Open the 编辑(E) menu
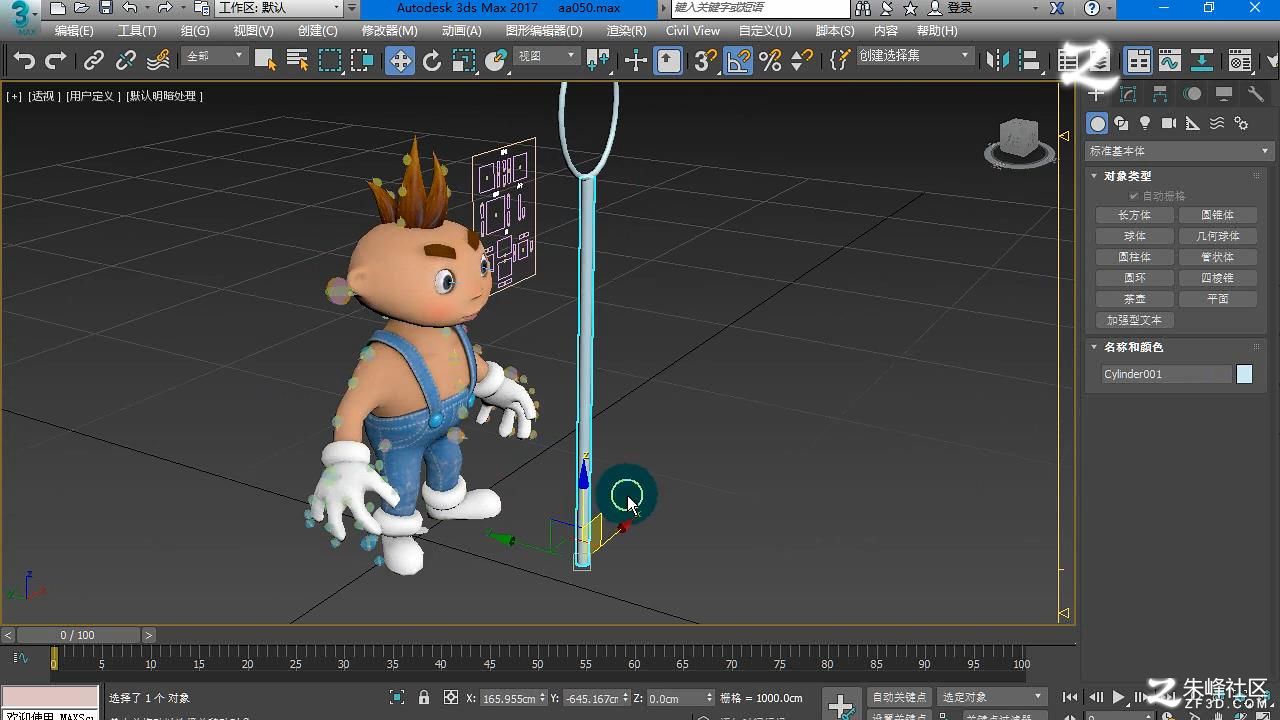Image resolution: width=1280 pixels, height=720 pixels. click(x=74, y=31)
